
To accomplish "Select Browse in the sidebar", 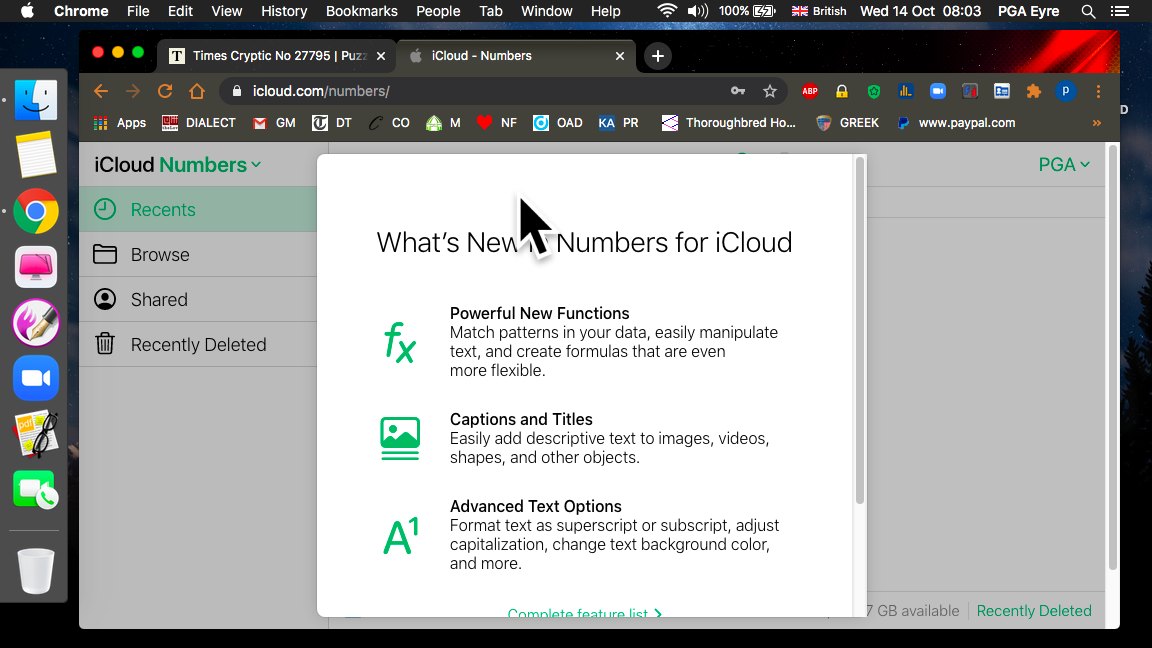I will point(198,255).
